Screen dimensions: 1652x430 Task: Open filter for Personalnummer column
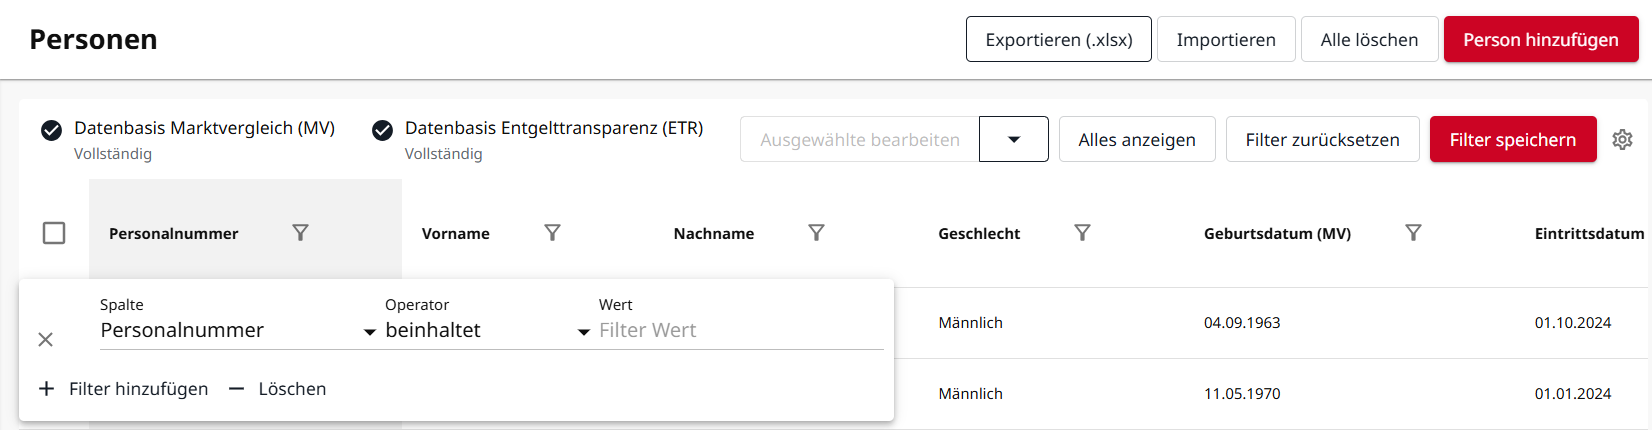click(300, 232)
